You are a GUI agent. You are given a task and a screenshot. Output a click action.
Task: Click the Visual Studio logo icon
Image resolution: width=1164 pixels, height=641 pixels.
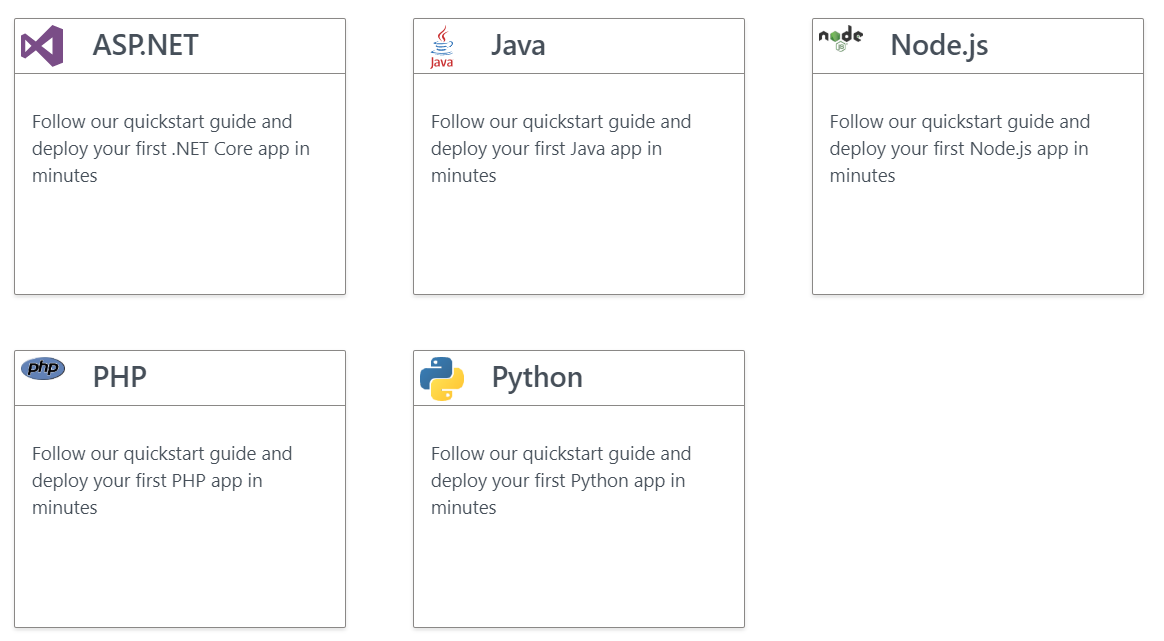tap(42, 46)
